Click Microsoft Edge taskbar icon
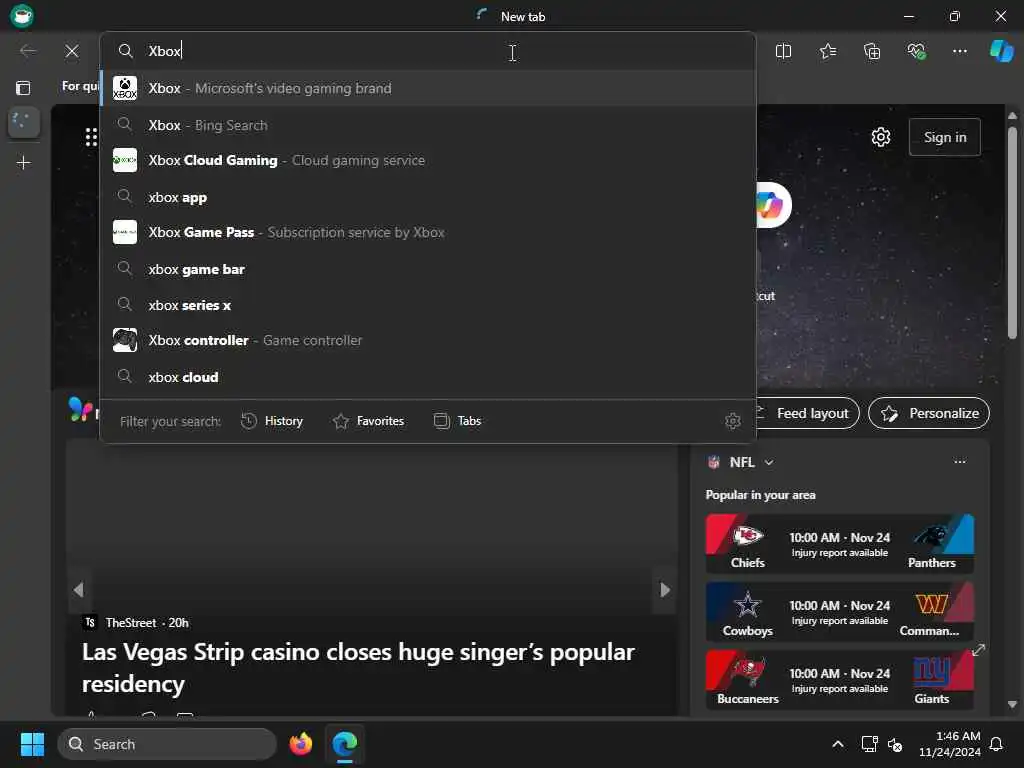 click(345, 744)
